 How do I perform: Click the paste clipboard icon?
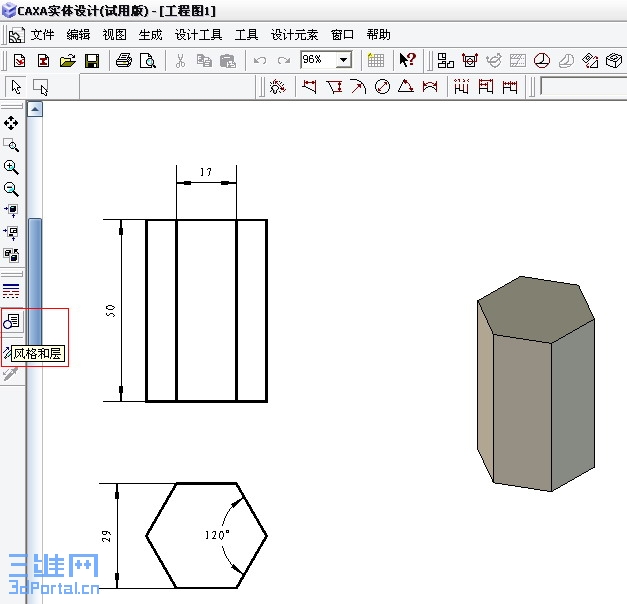(228, 61)
